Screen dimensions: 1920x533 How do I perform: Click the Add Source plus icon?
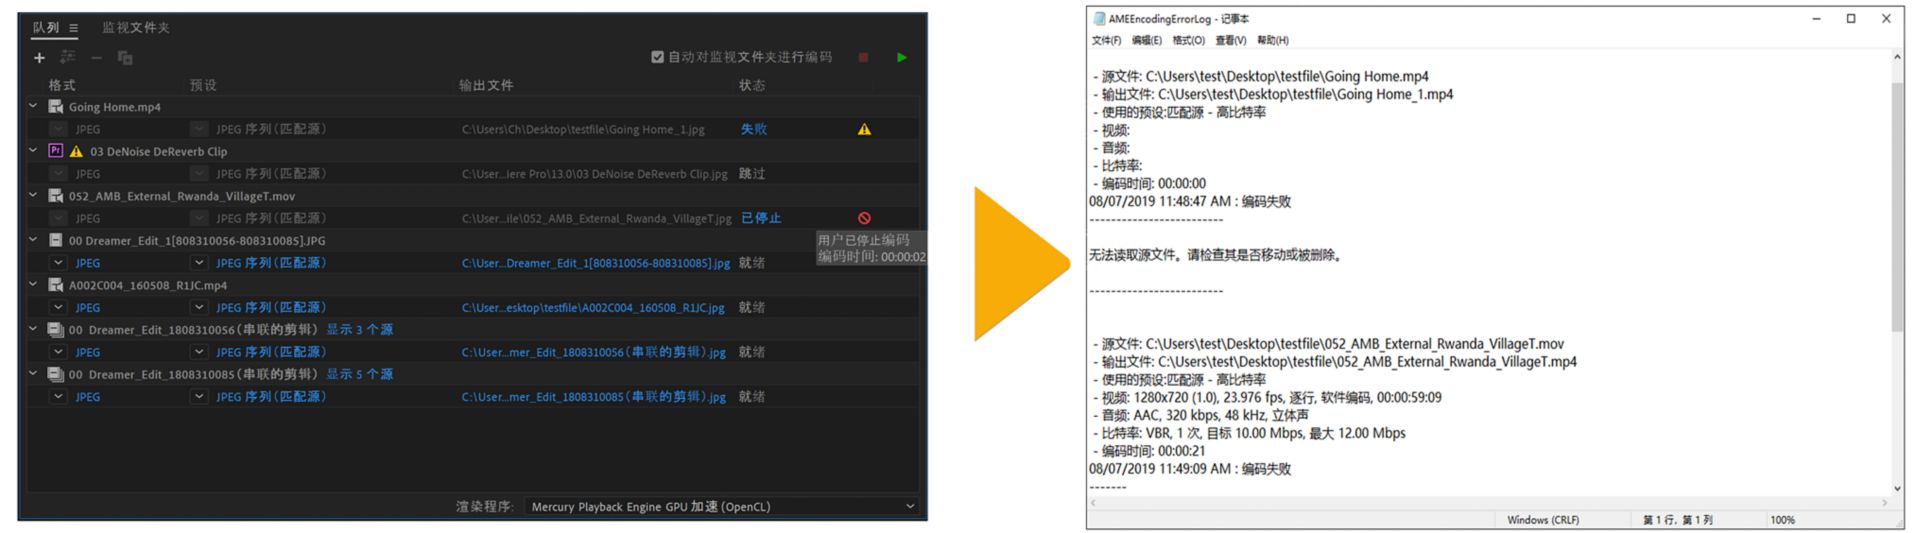coord(39,58)
